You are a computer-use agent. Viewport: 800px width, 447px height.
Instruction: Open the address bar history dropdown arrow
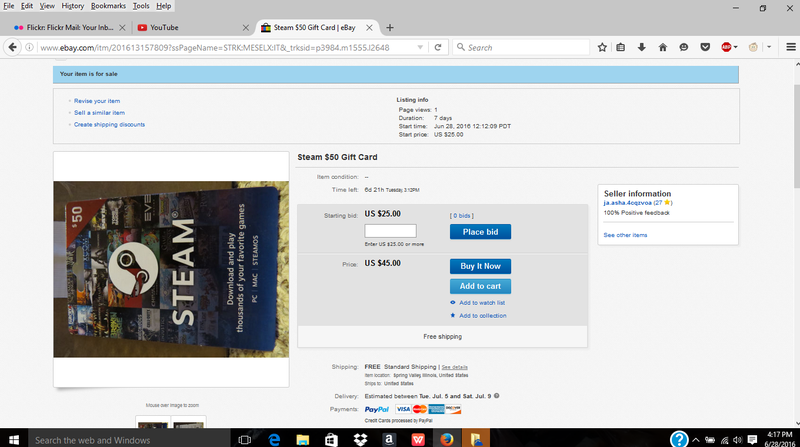click(x=420, y=47)
